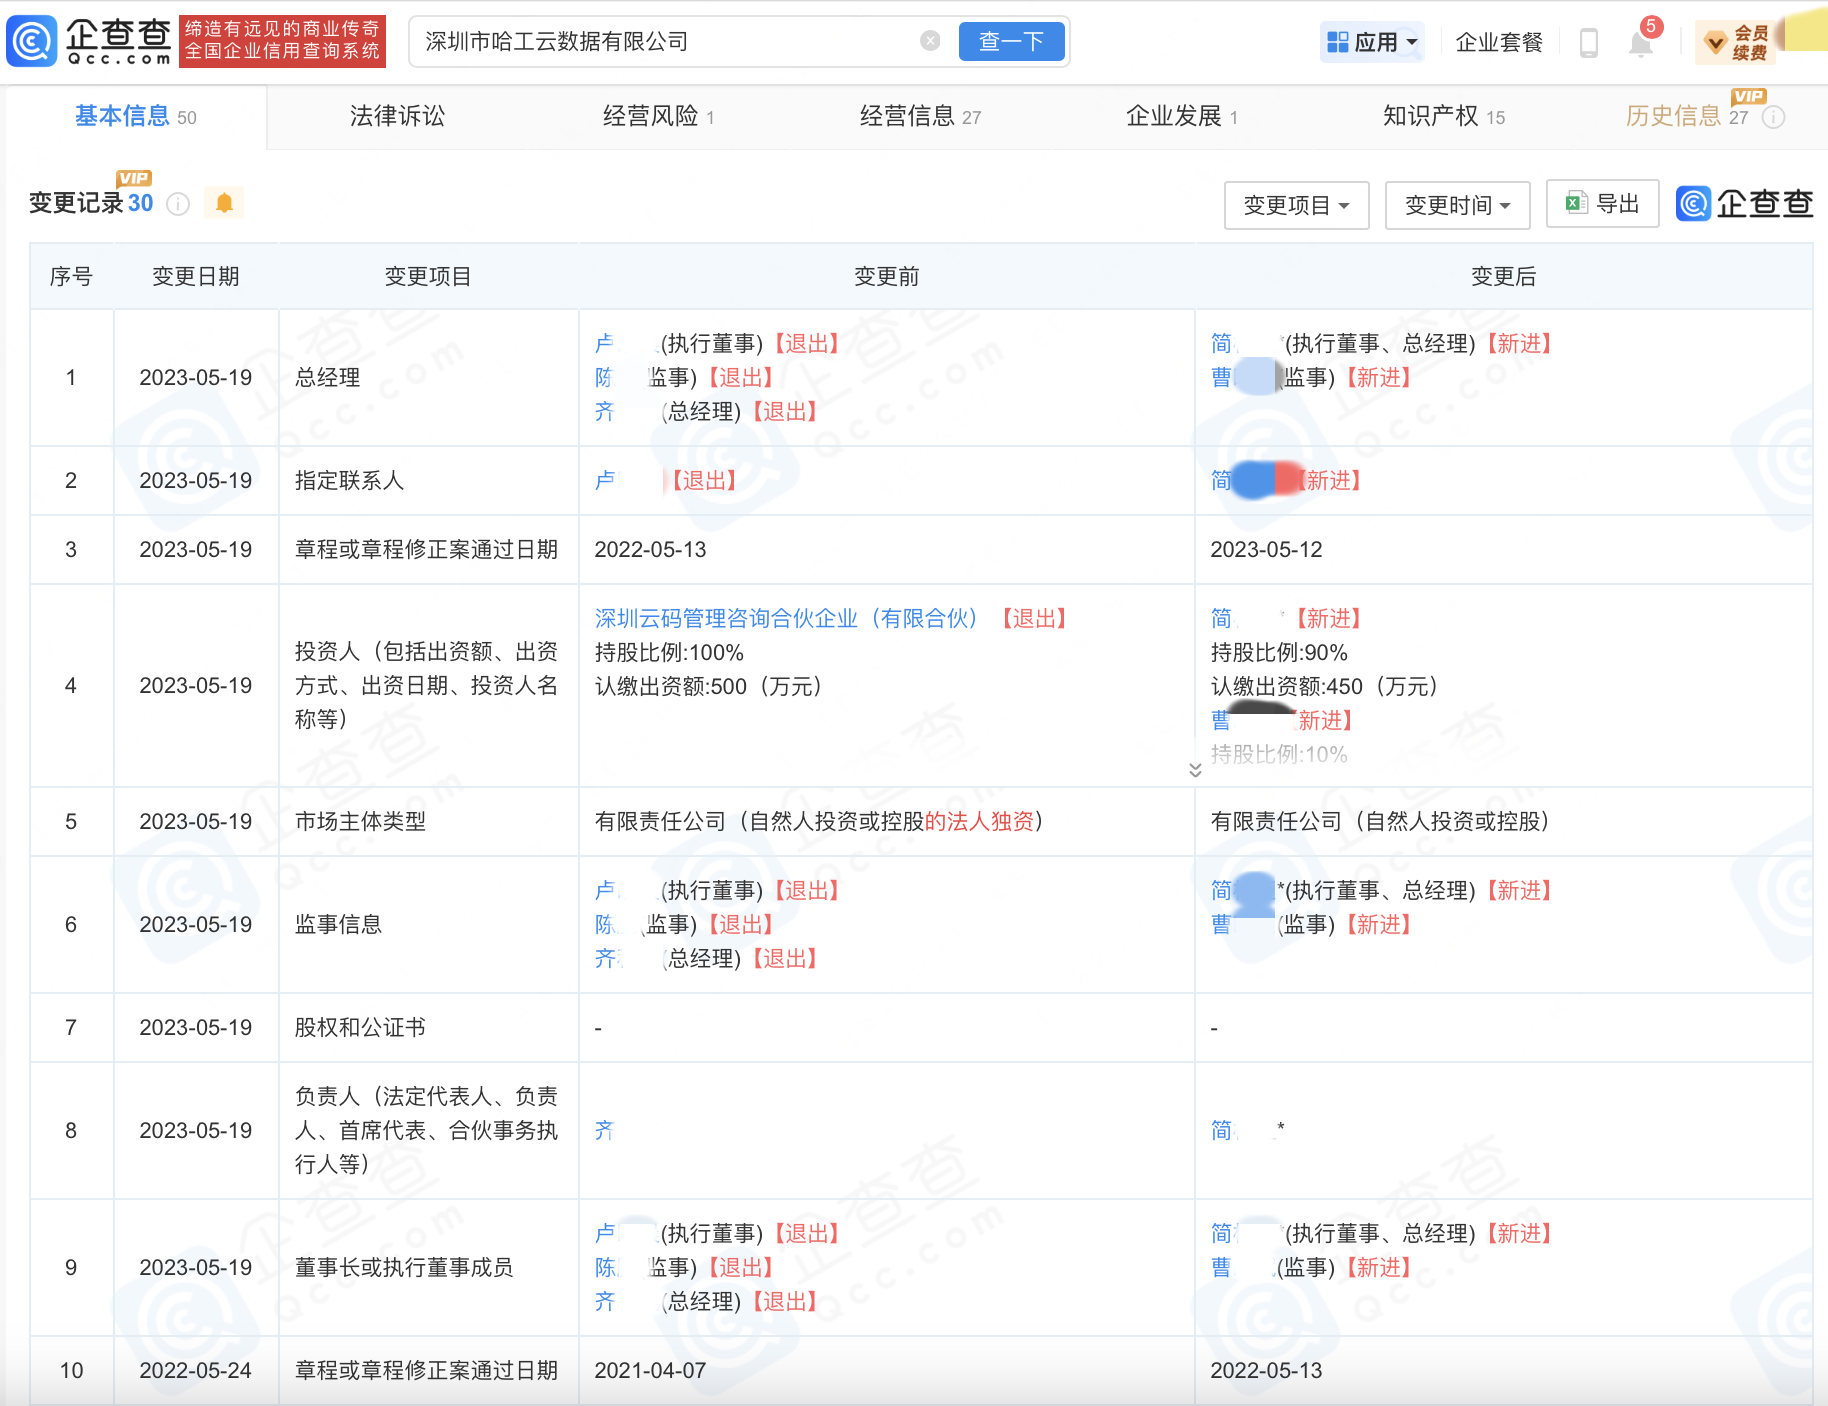
Task: Click the 企查查 brand logo beside 导出
Action: pyautogui.click(x=1745, y=203)
